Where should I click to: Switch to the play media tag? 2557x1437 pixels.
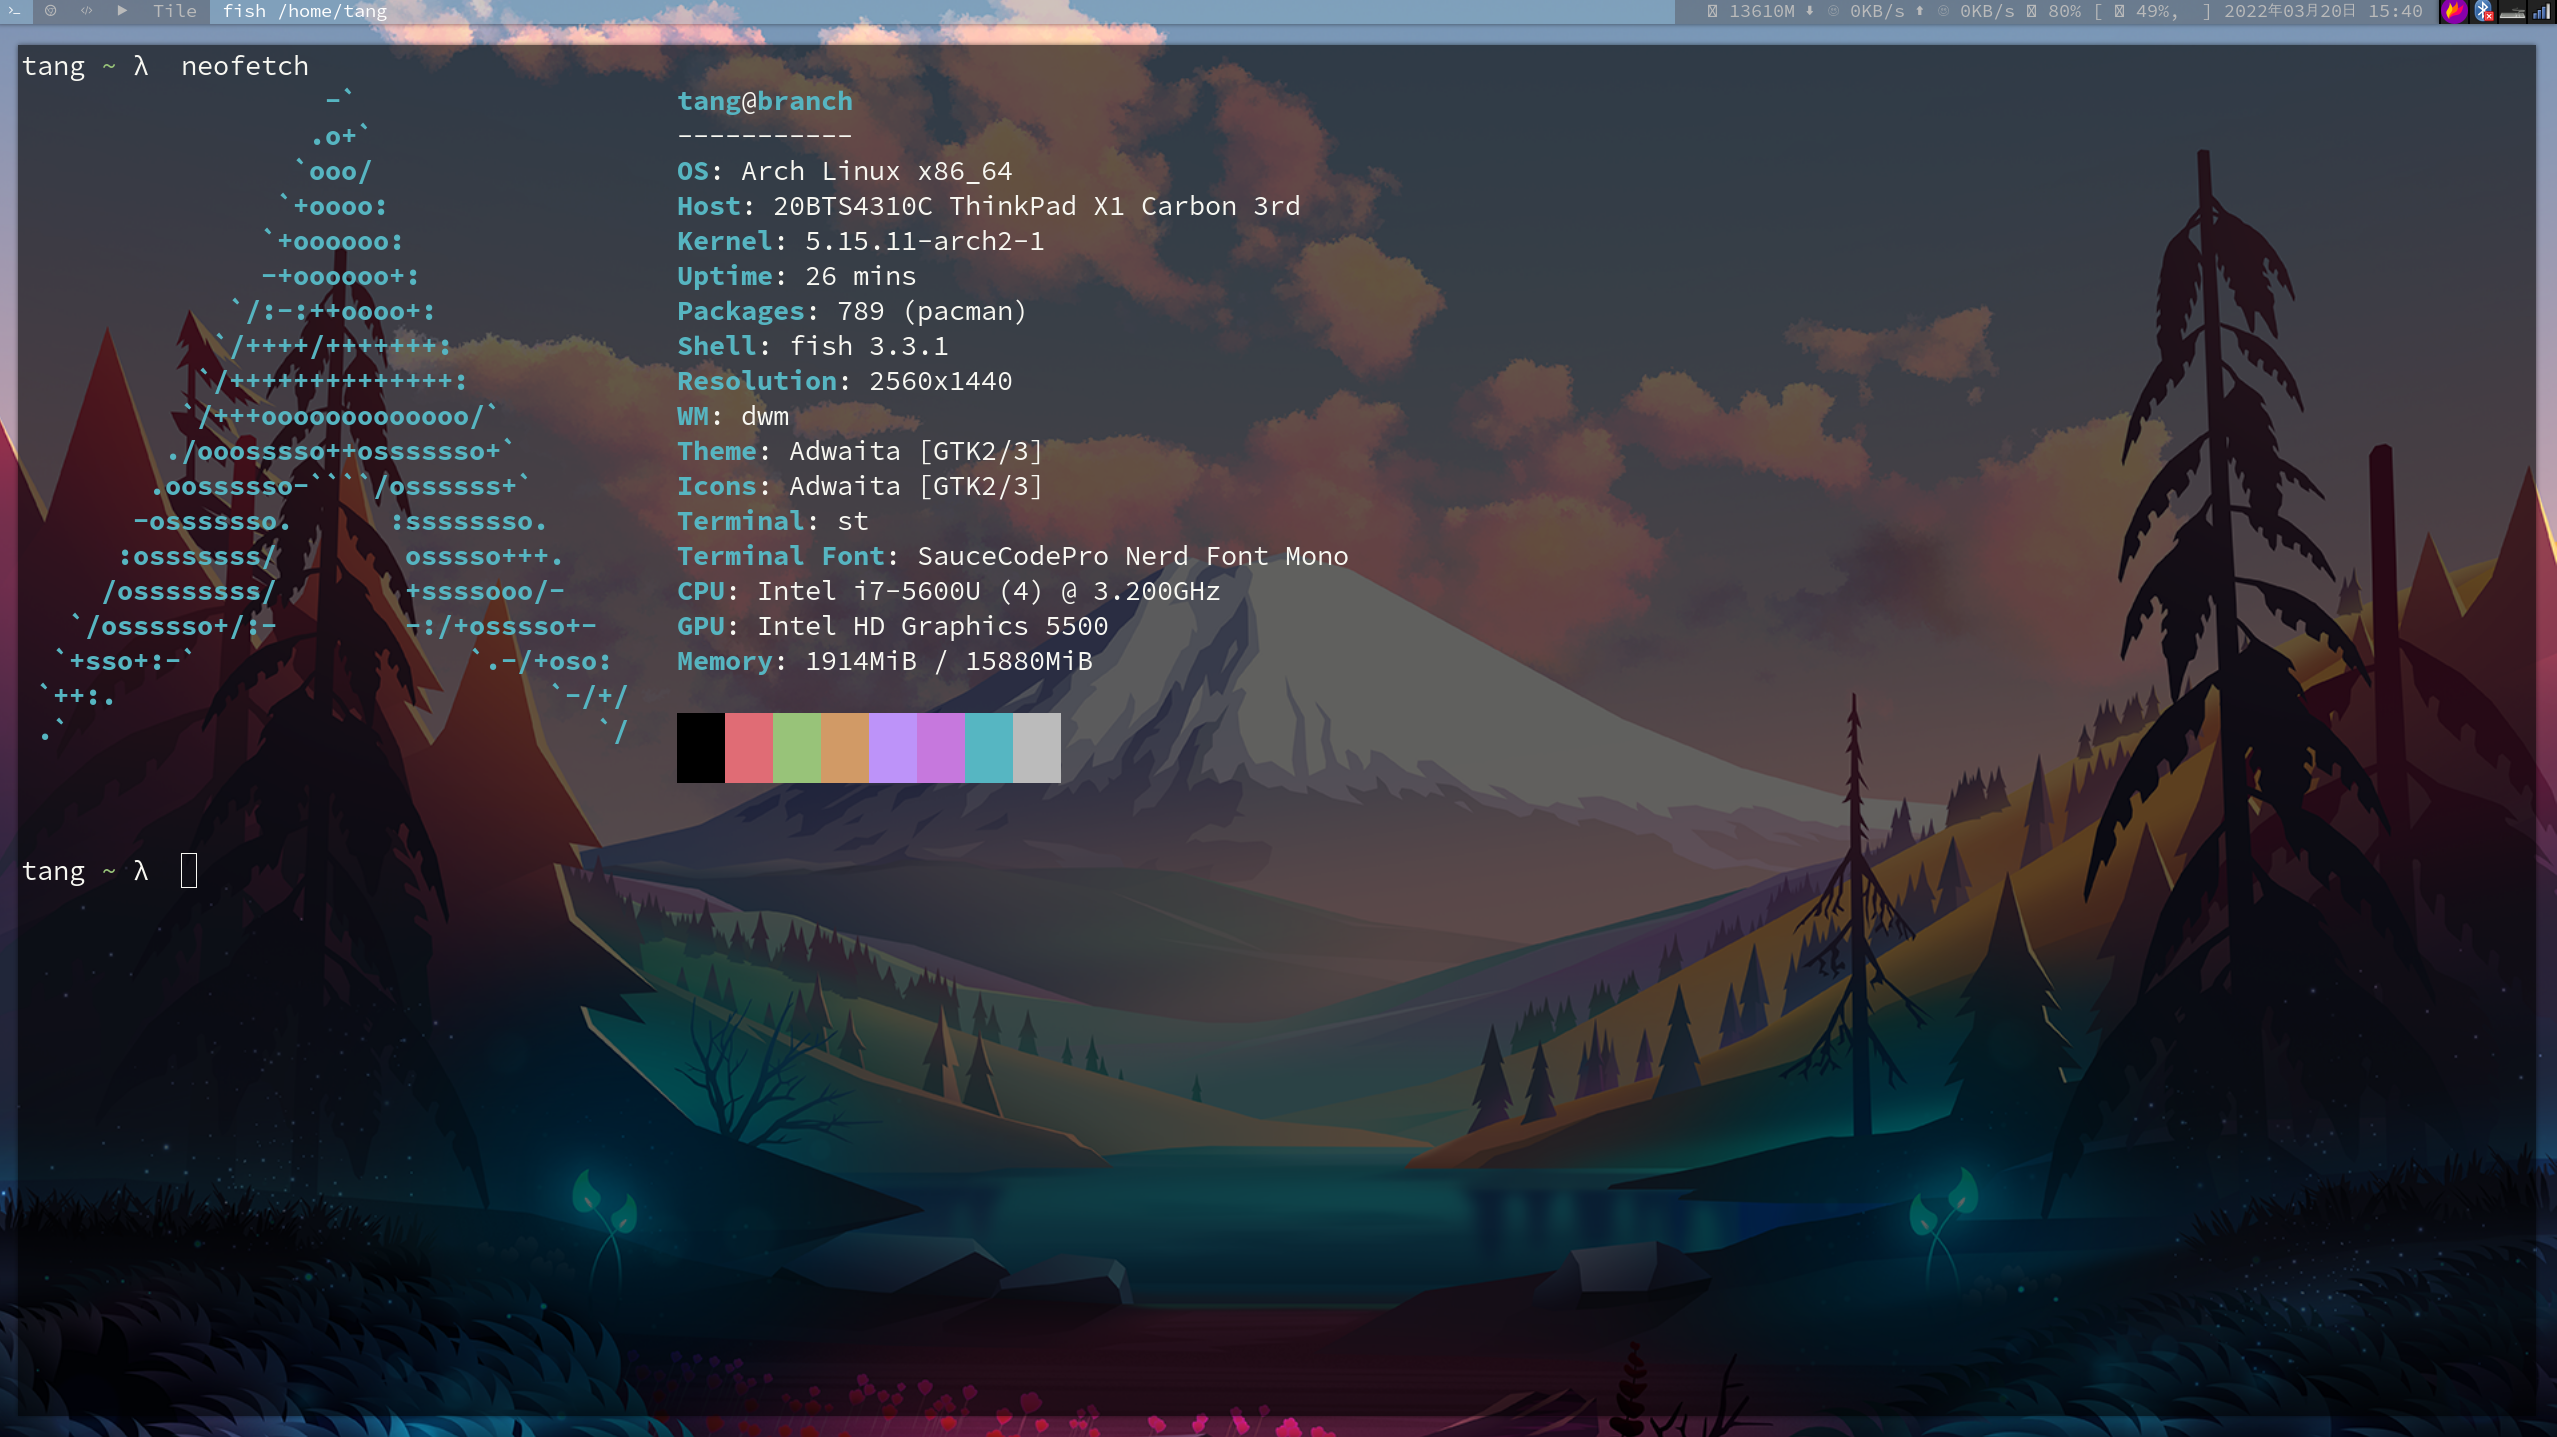click(x=122, y=11)
